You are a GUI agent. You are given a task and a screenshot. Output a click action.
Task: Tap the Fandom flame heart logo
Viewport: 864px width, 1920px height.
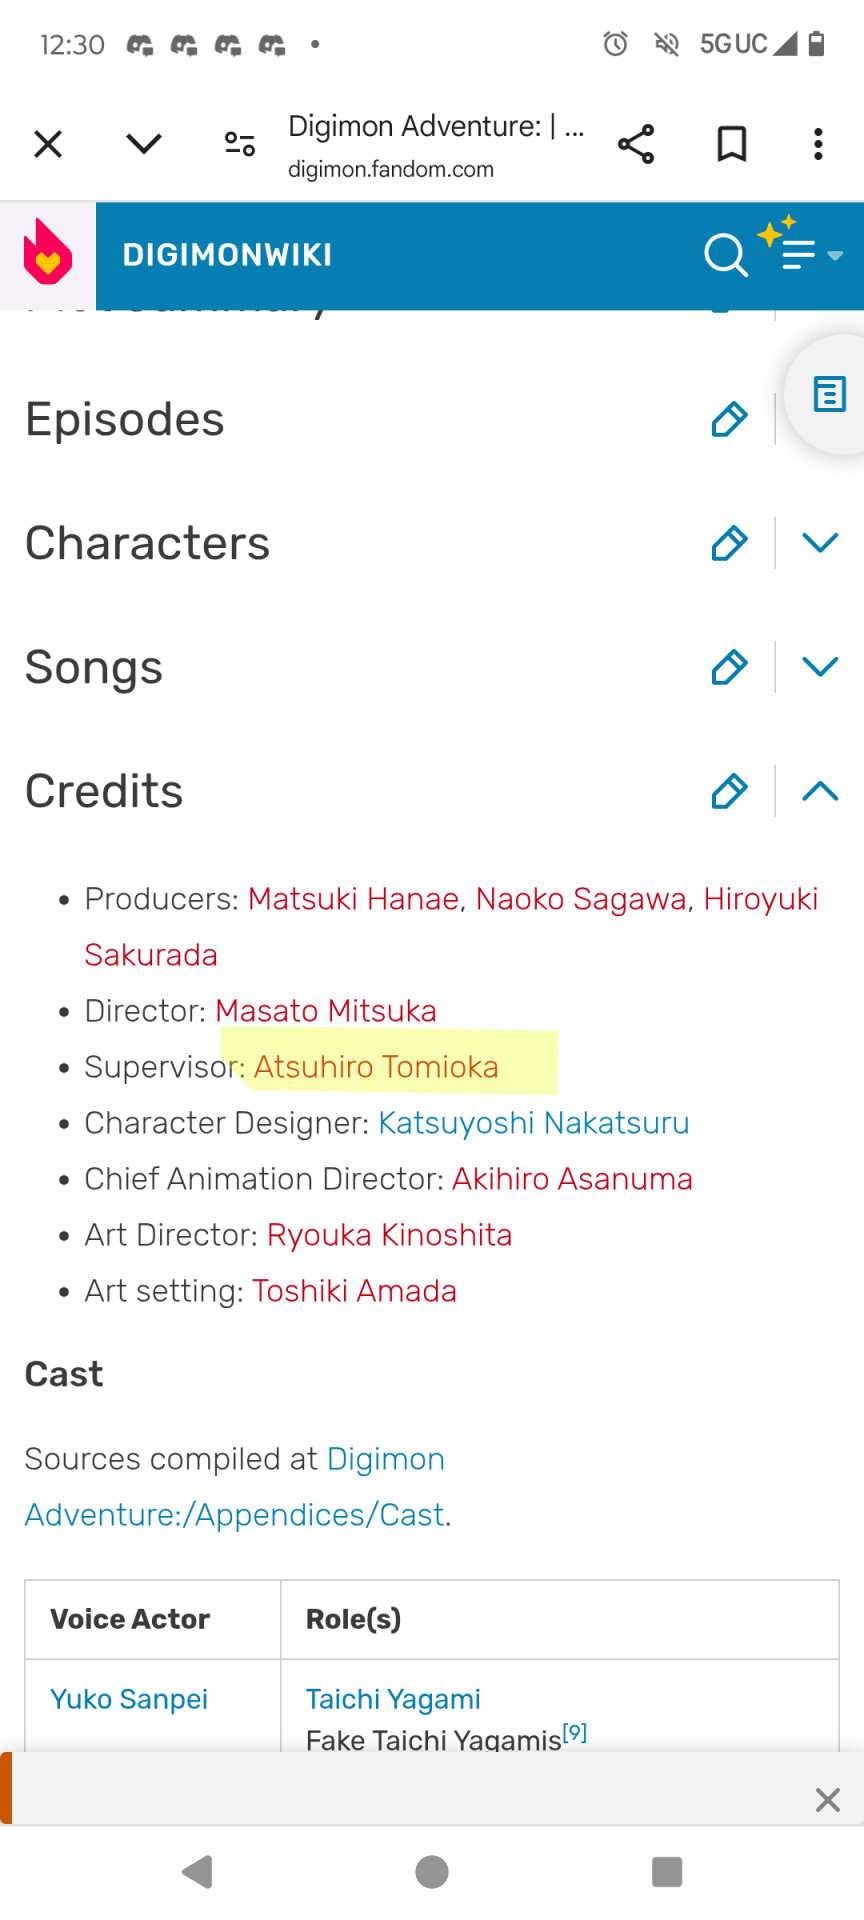(x=48, y=254)
